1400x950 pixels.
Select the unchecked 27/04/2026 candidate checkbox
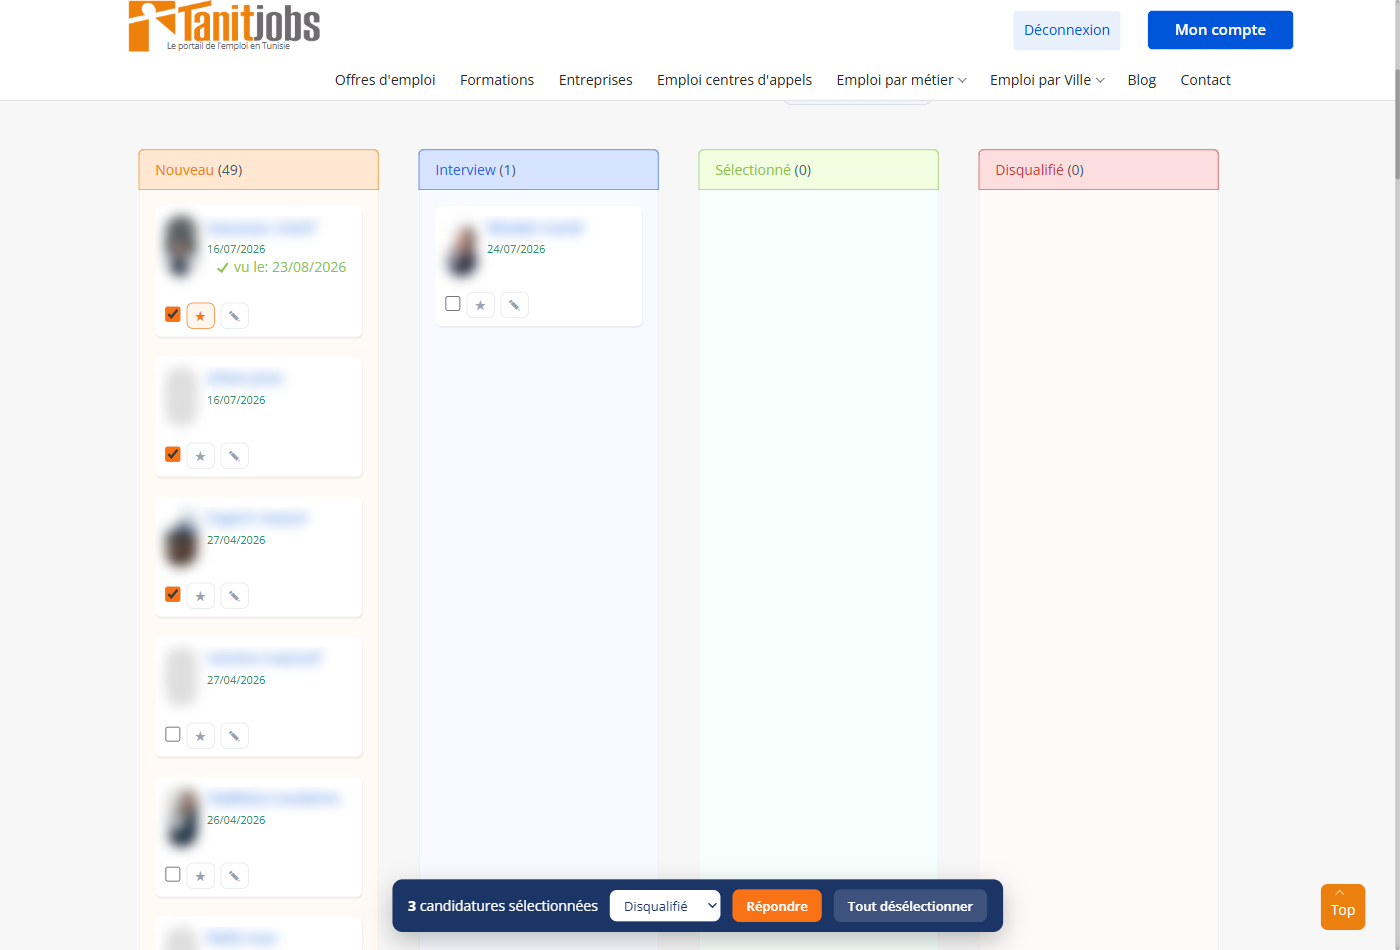coord(173,734)
